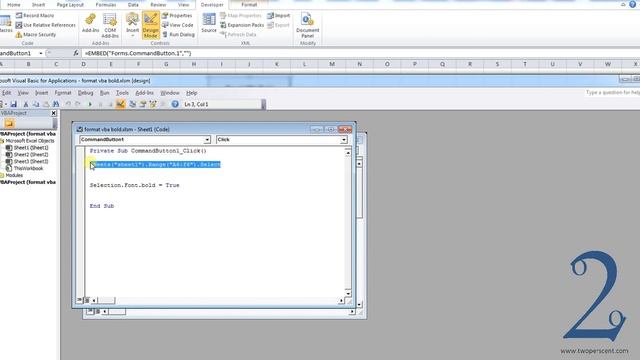Screen dimensions: 640x360
Task: Select Sheet1 (Sheet1) in project tree
Action: [27, 148]
